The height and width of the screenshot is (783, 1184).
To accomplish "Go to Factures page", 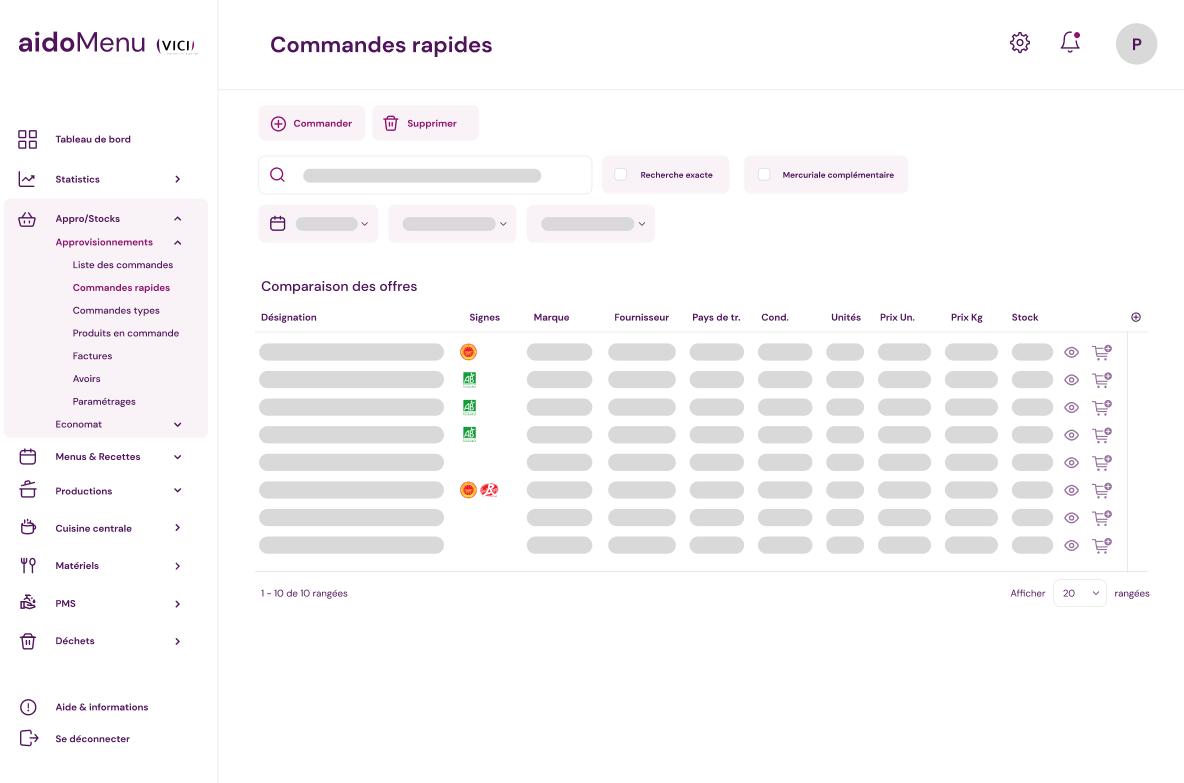I will (92, 356).
